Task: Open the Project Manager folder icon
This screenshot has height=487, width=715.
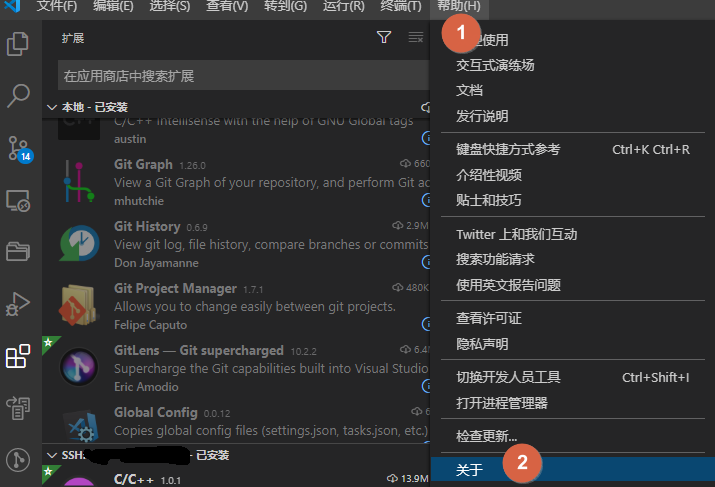Action: (x=18, y=251)
